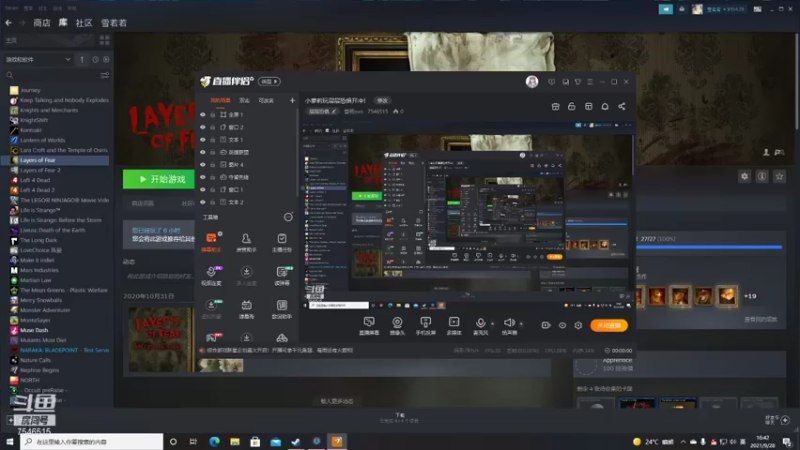Select Layers of Fear 2 in library
The image size is (800, 450).
coord(40,170)
